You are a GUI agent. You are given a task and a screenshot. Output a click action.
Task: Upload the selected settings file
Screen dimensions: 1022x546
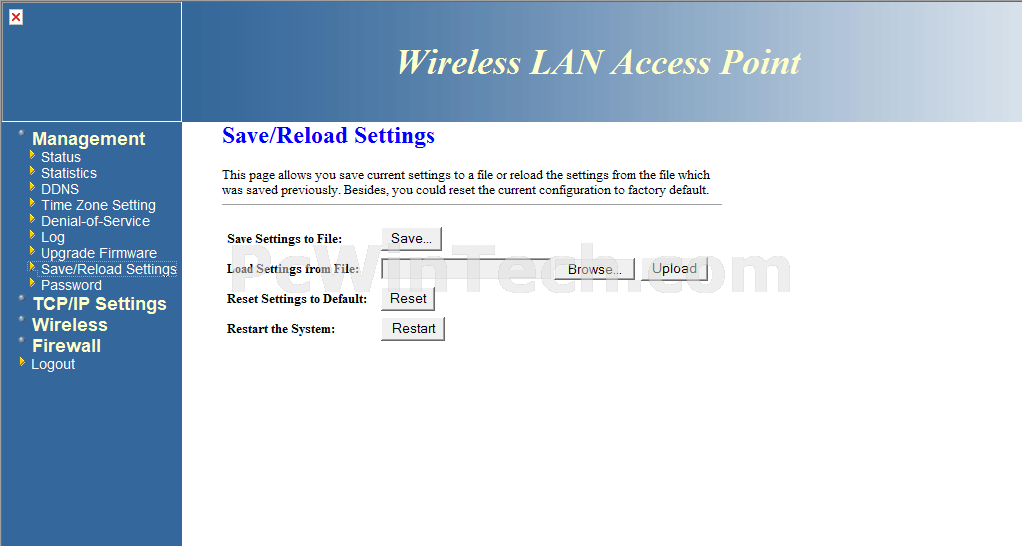675,268
